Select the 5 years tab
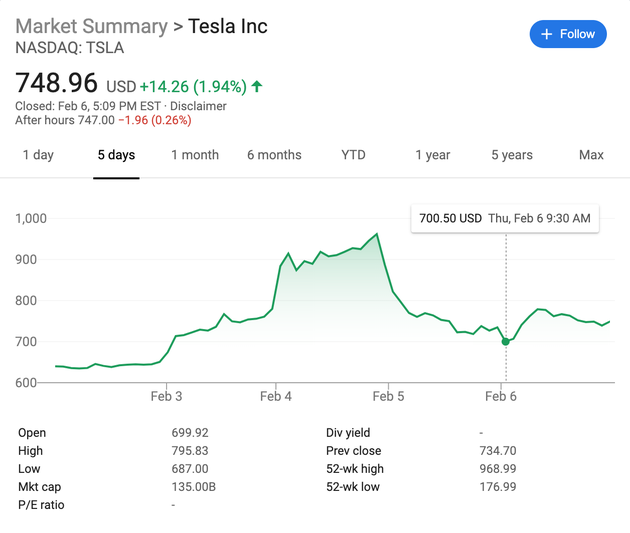 pos(512,155)
